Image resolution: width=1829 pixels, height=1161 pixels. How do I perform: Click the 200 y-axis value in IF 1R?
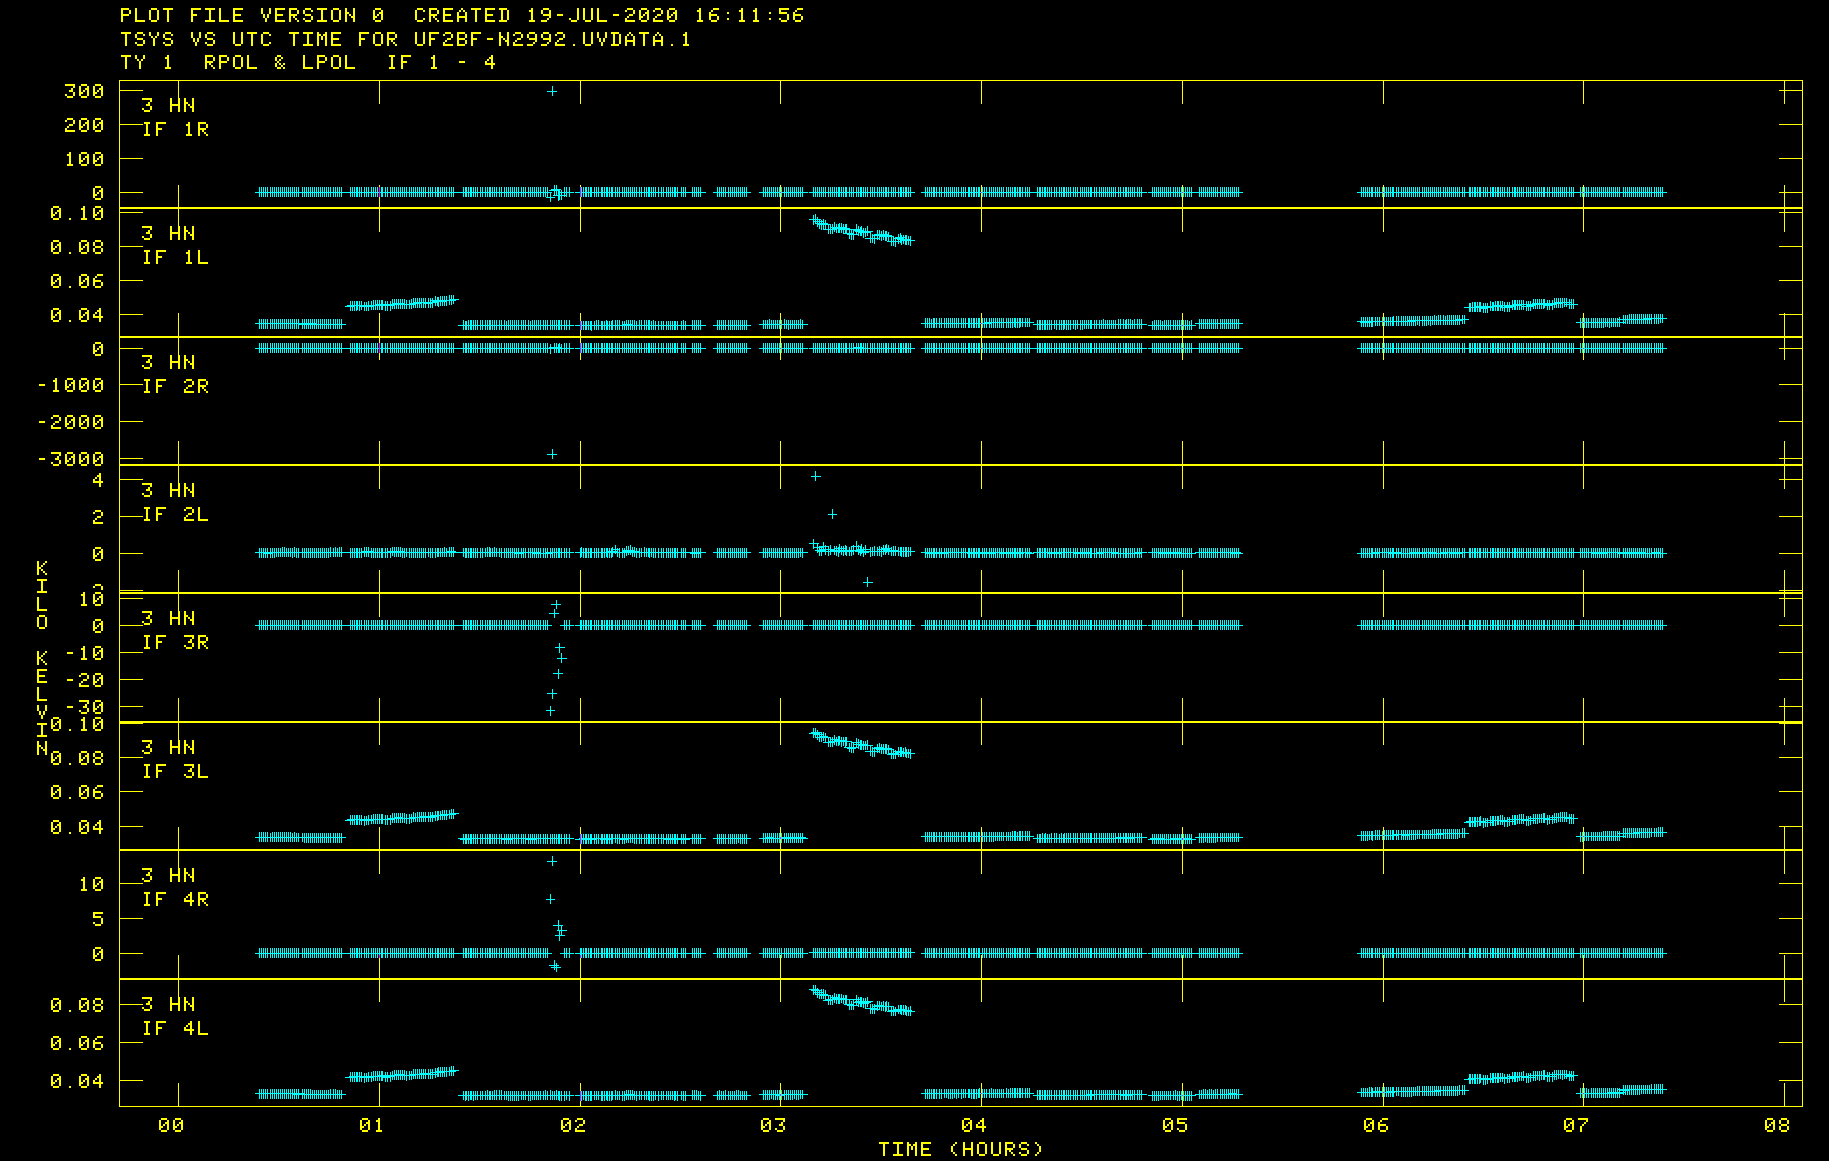coord(84,125)
